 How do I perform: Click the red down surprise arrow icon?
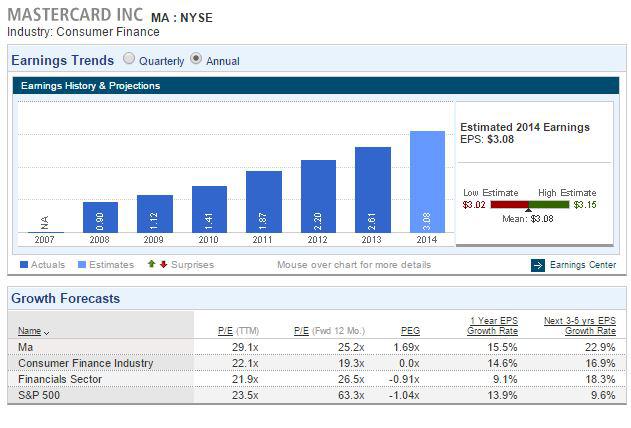coord(163,264)
